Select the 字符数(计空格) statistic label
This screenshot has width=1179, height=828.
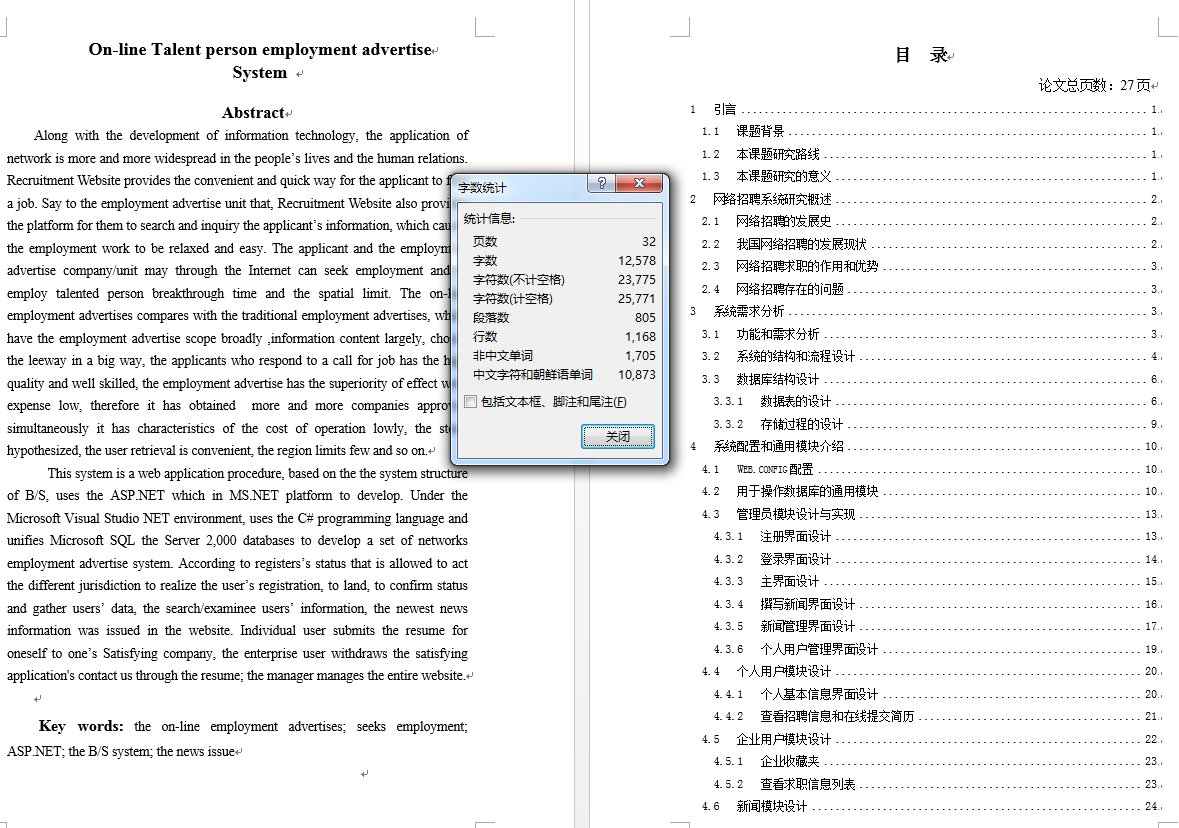click(x=513, y=299)
